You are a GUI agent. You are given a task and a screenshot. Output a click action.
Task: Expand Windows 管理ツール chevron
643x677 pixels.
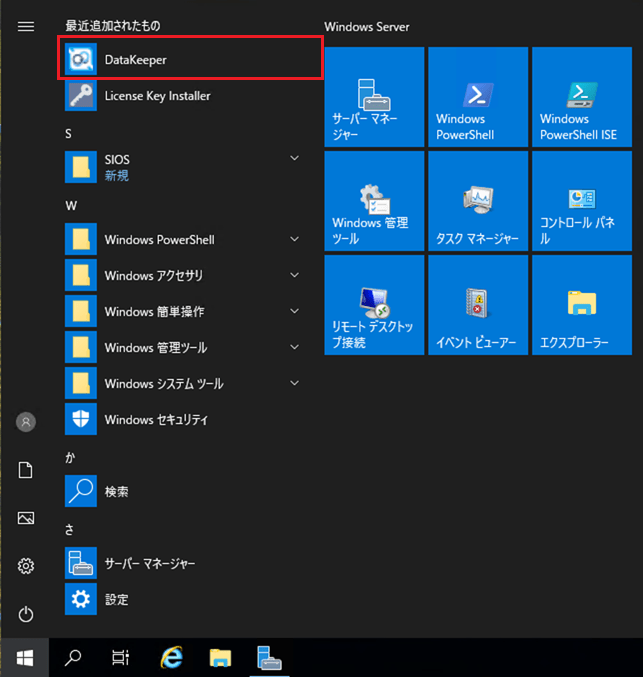(x=295, y=347)
